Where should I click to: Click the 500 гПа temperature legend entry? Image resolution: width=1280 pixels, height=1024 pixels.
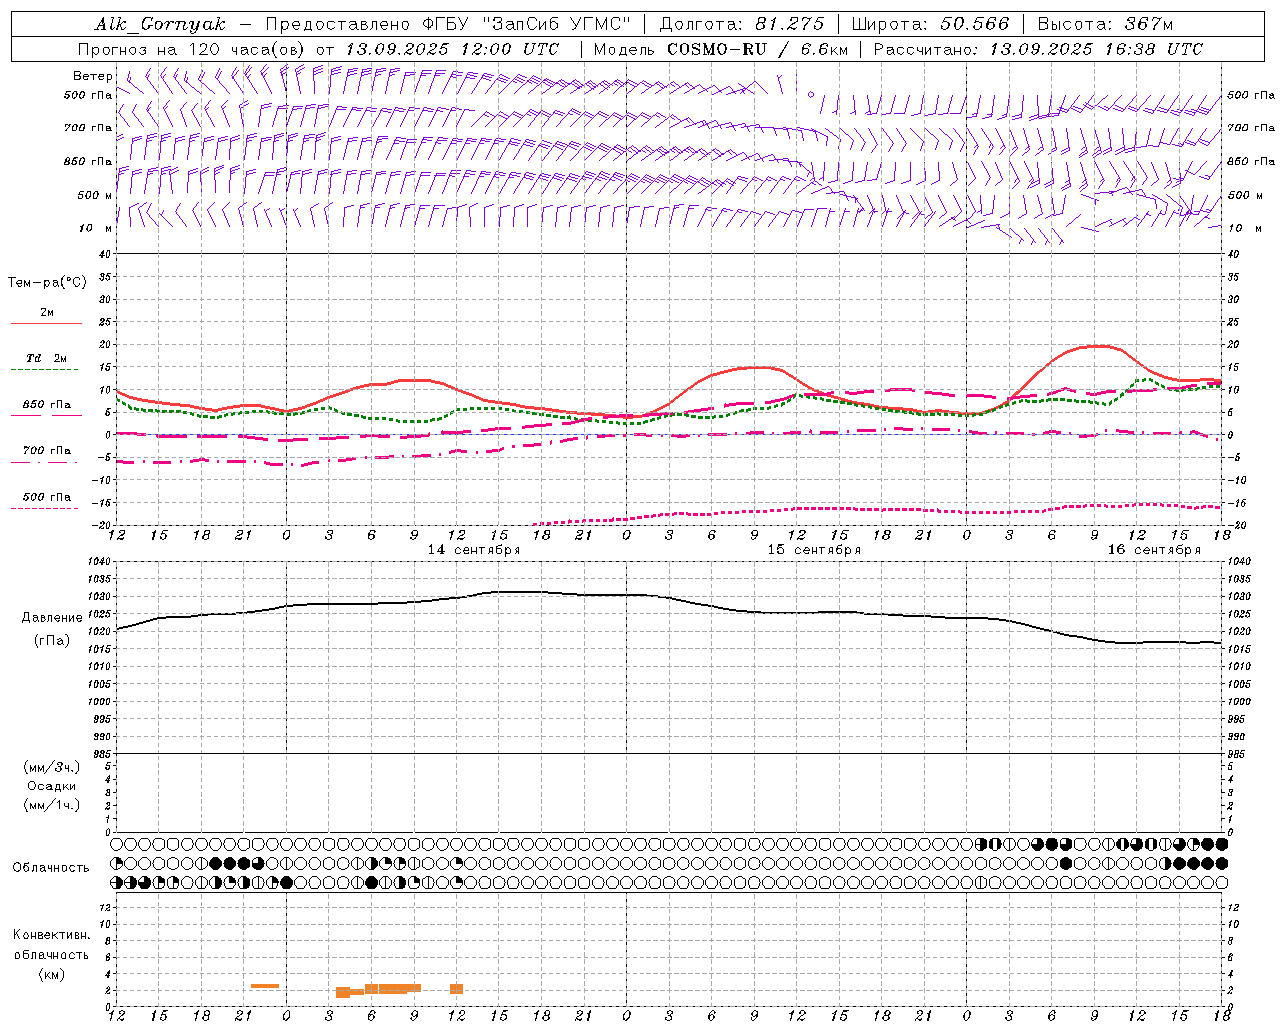click(46, 497)
